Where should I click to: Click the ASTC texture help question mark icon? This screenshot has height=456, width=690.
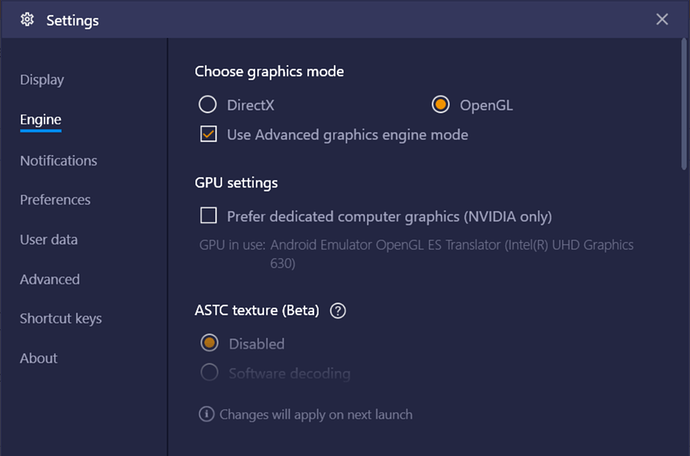pyautogui.click(x=338, y=310)
